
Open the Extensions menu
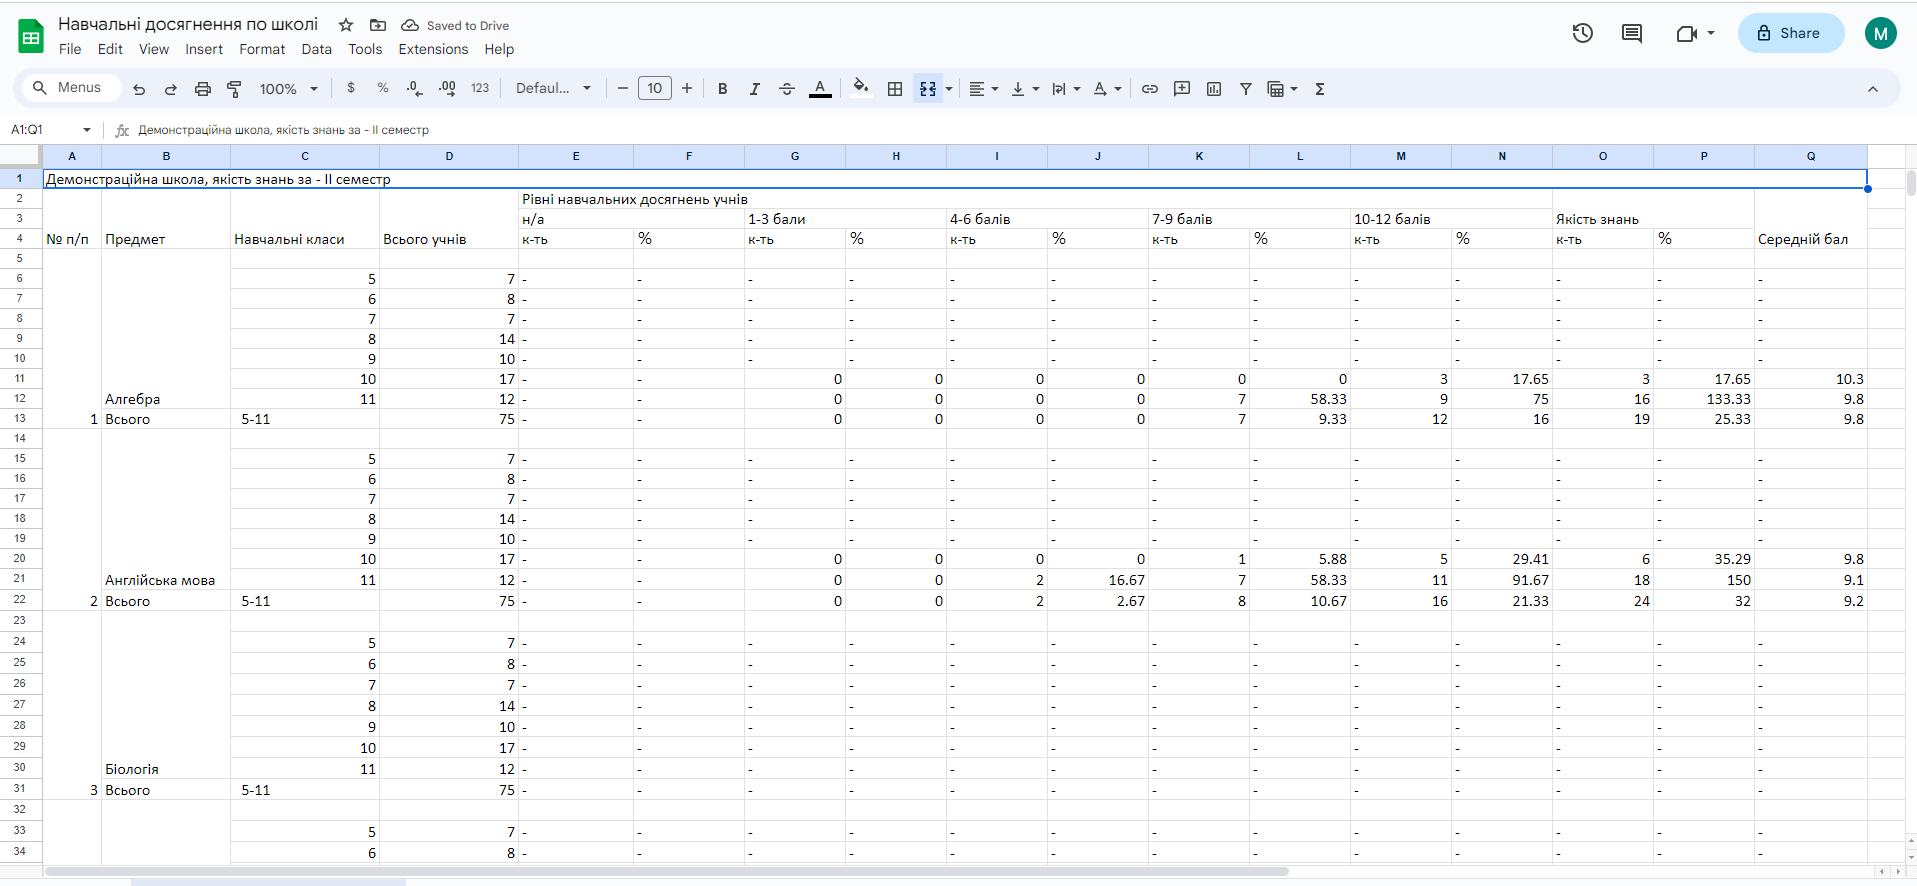(x=433, y=49)
